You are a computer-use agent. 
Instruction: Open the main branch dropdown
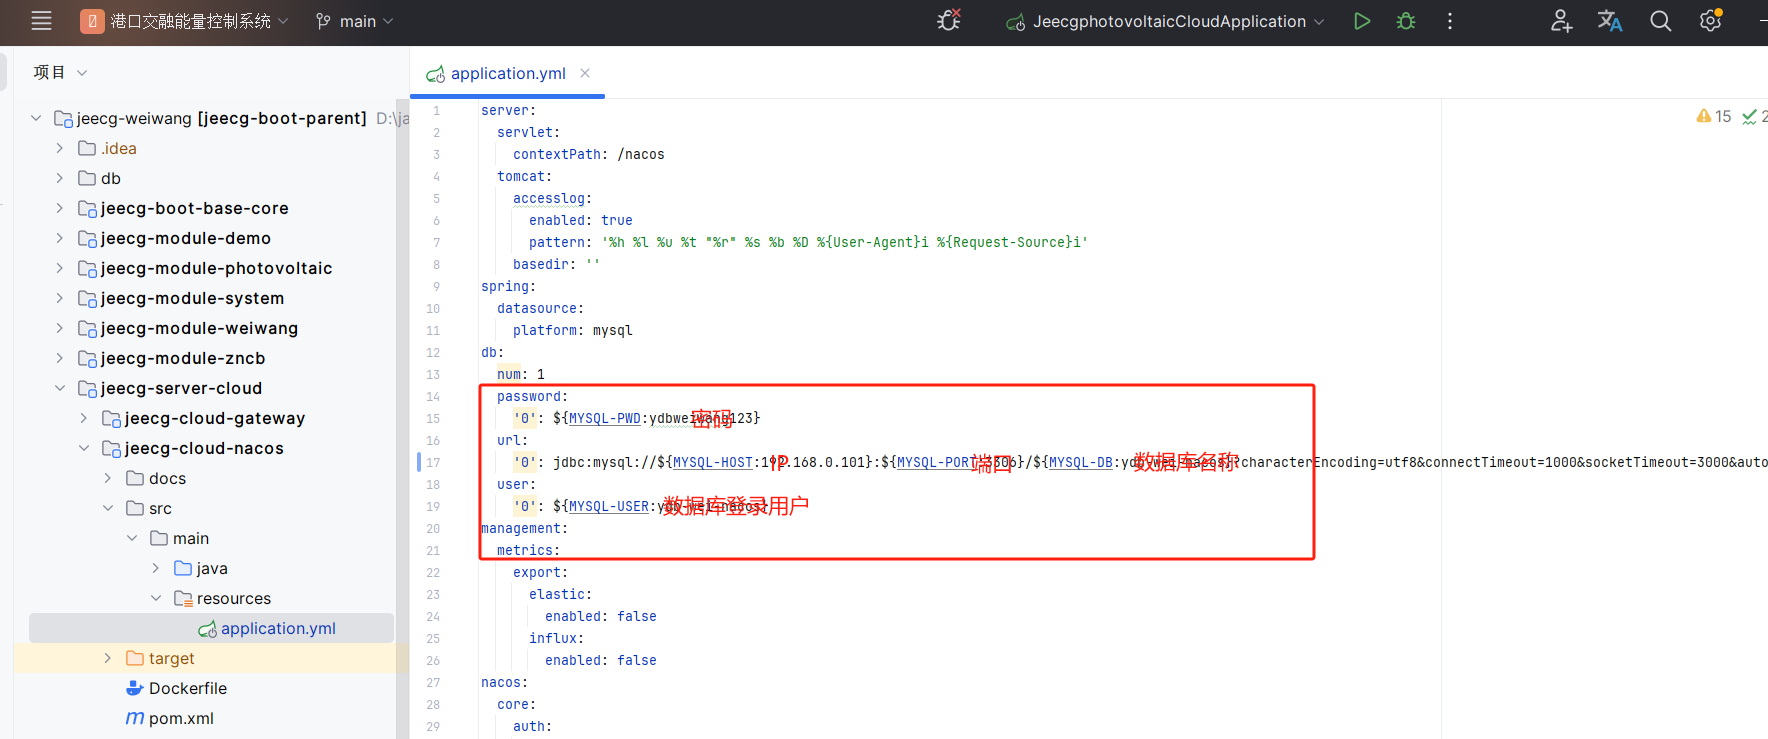(x=355, y=21)
